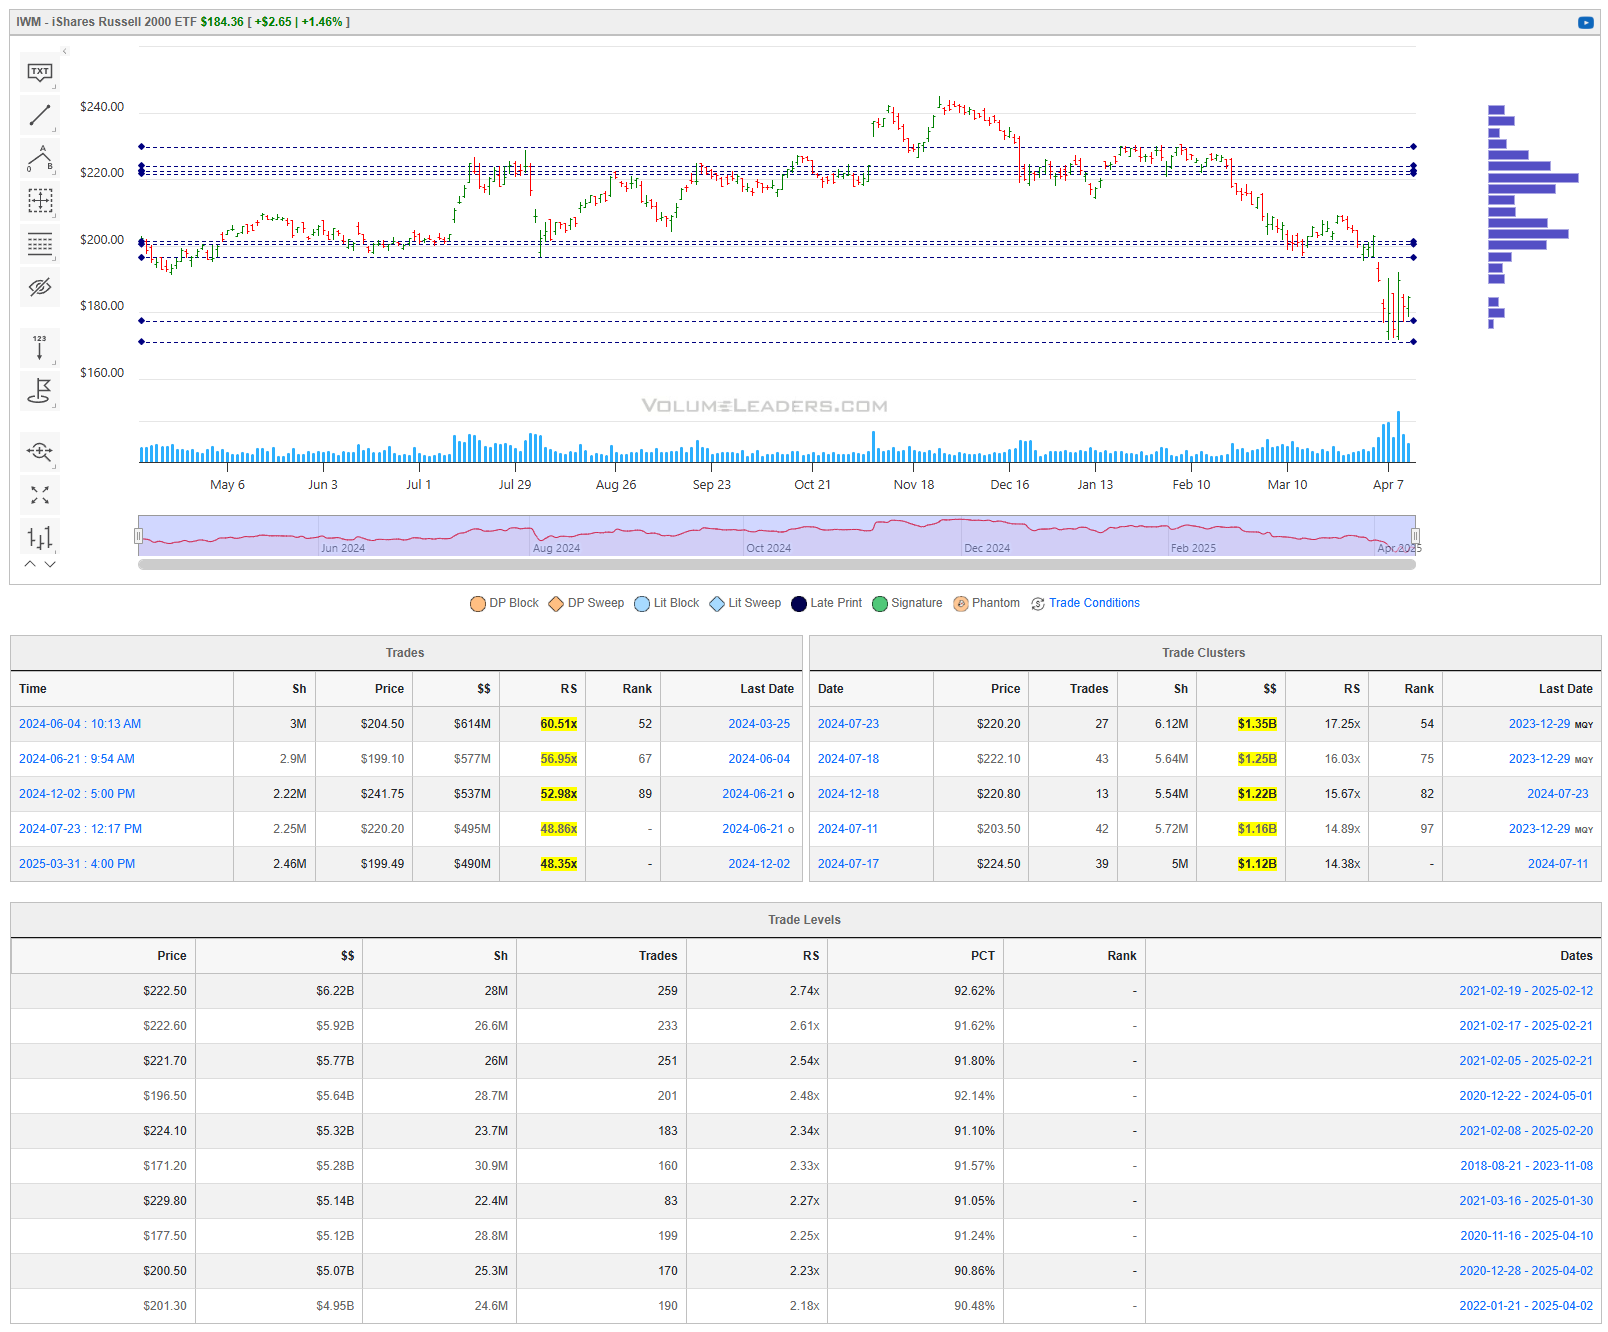The image size is (1608, 1332).
Task: Select the line drawing tool
Action: click(40, 115)
